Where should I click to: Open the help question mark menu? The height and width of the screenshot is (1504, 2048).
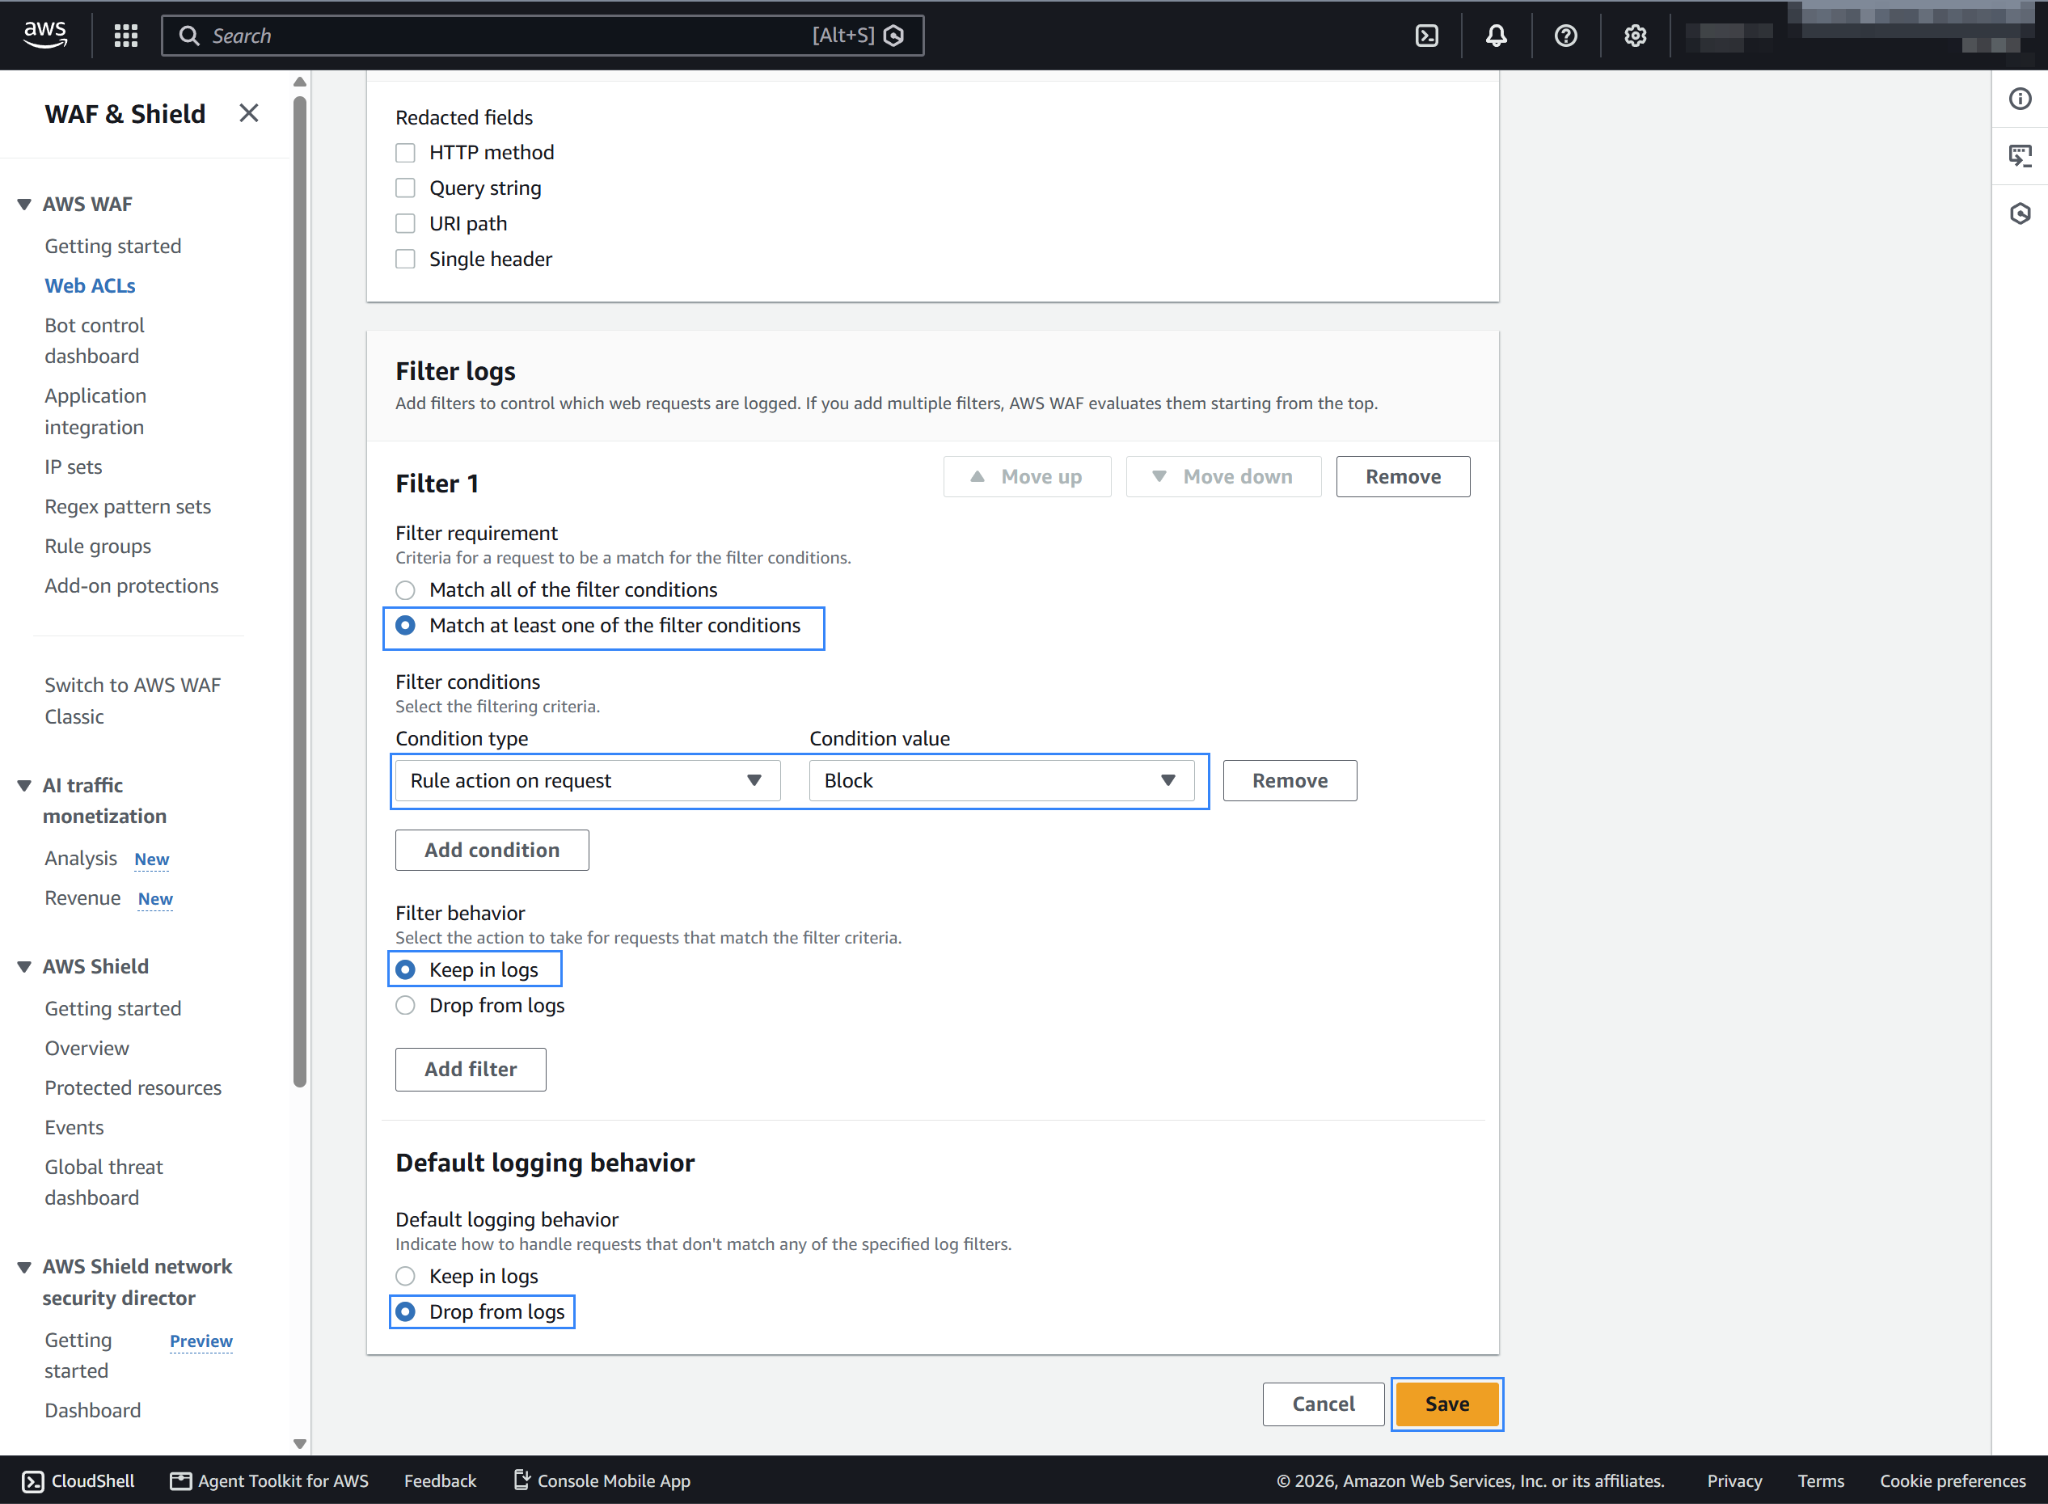(1566, 36)
